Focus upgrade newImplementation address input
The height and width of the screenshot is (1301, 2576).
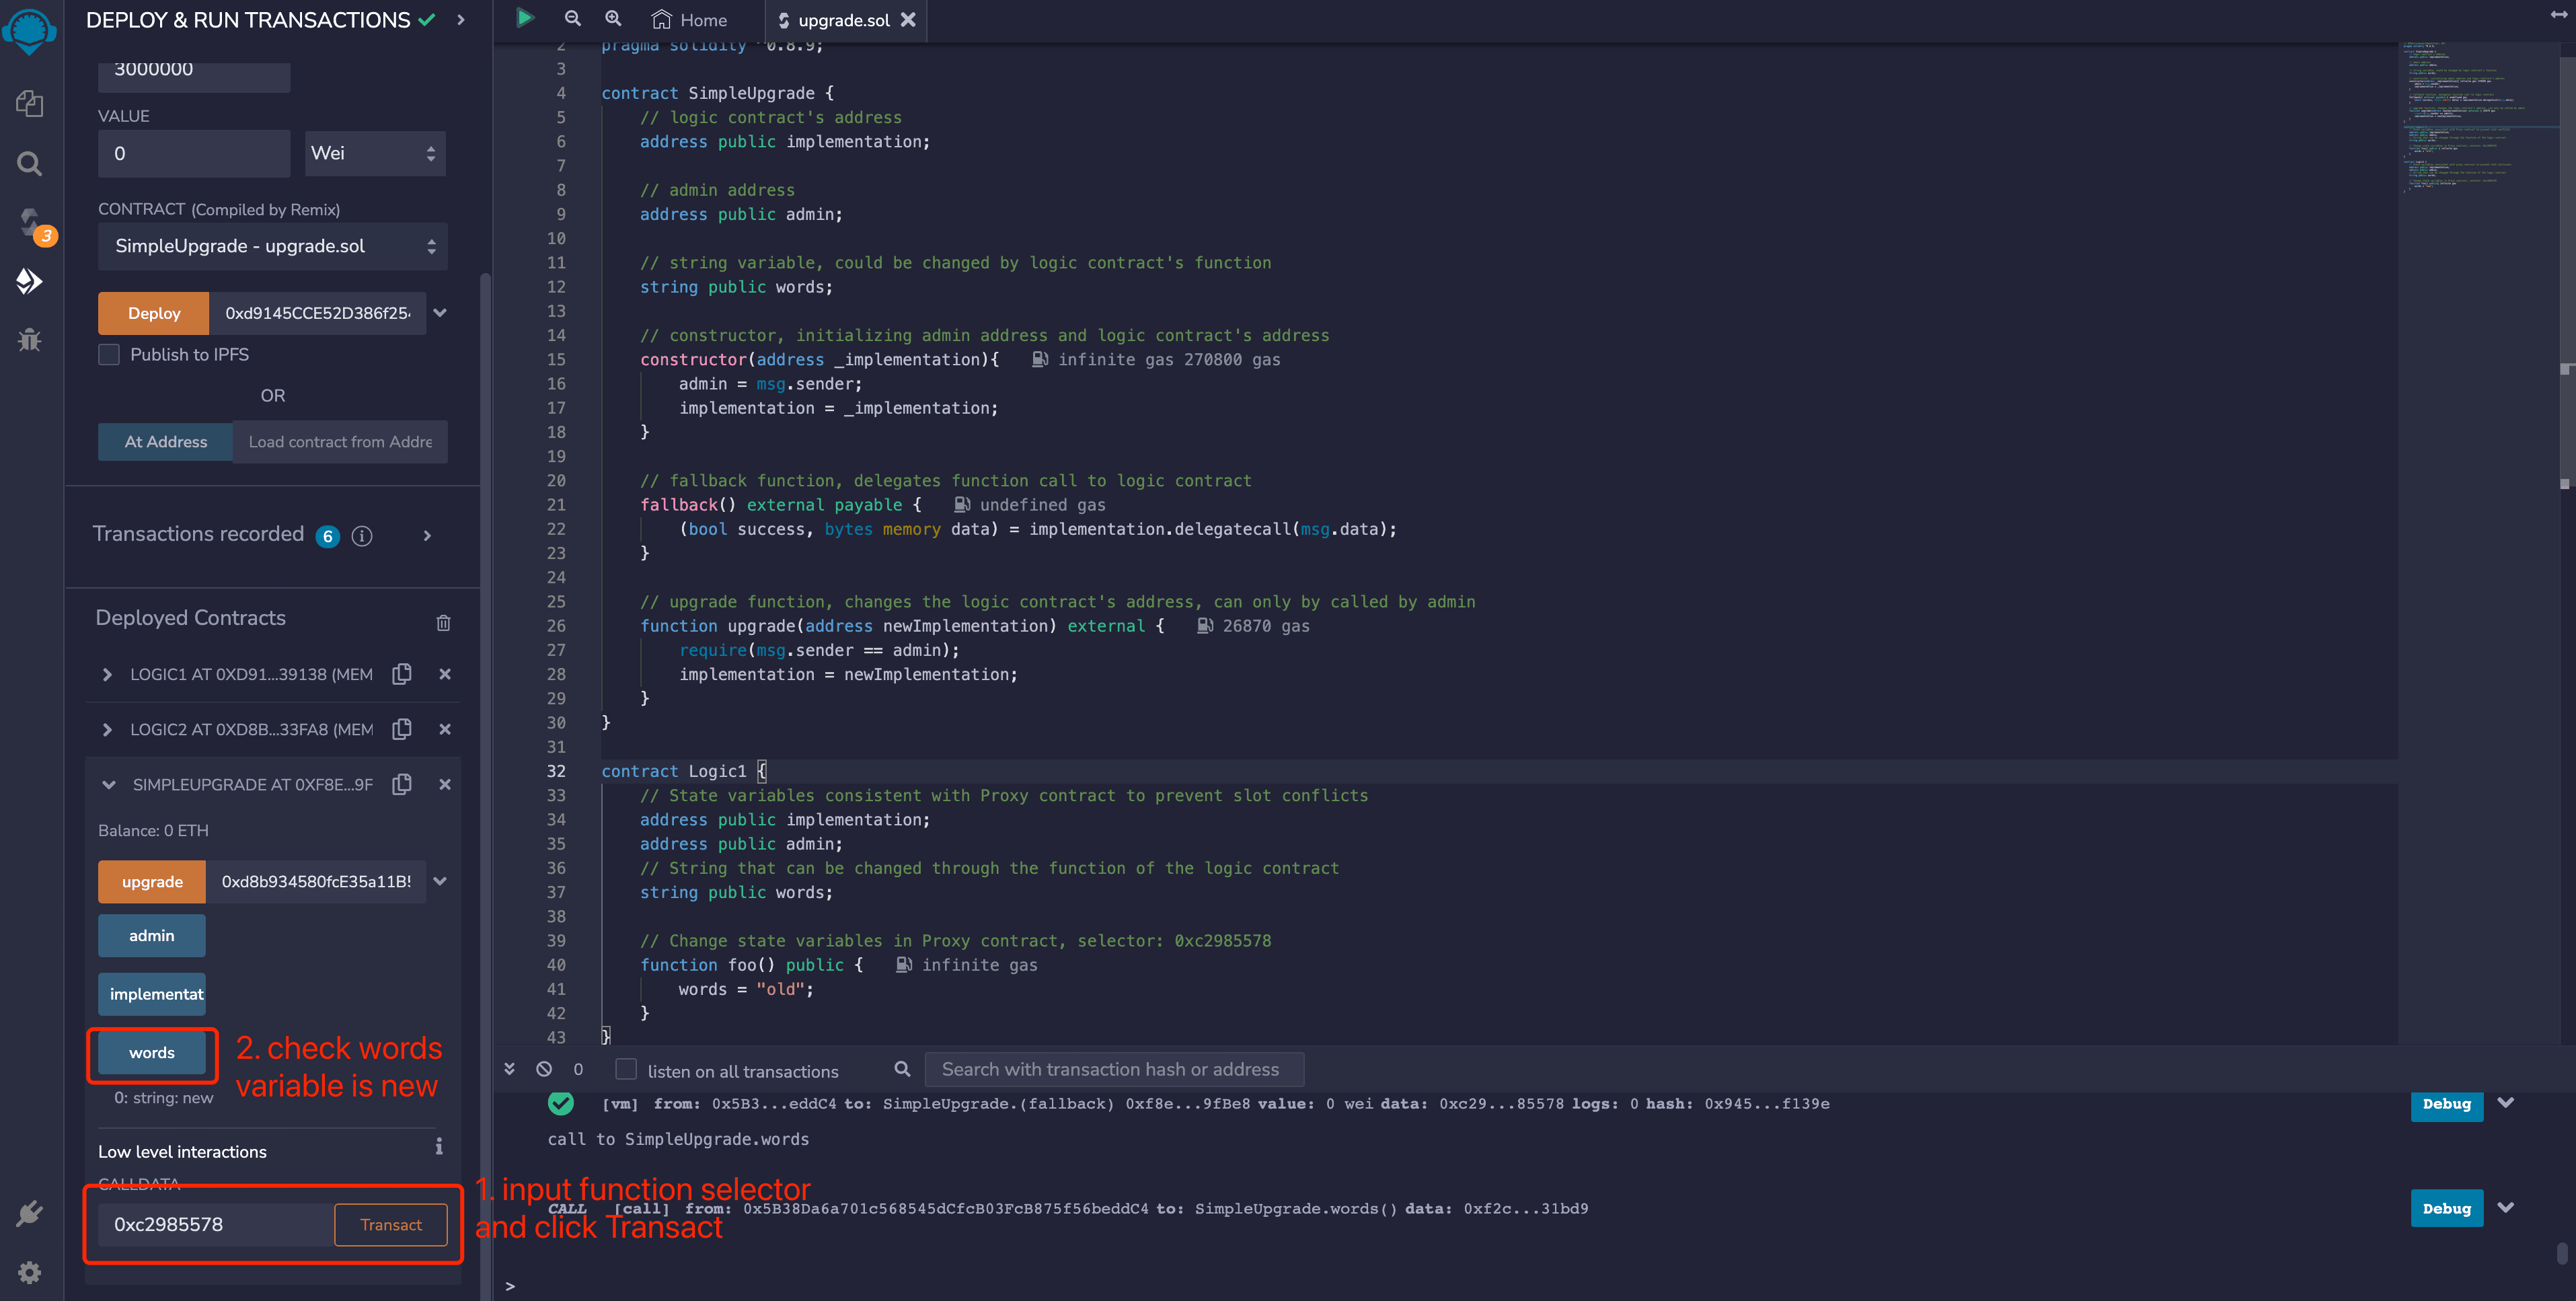click(316, 882)
